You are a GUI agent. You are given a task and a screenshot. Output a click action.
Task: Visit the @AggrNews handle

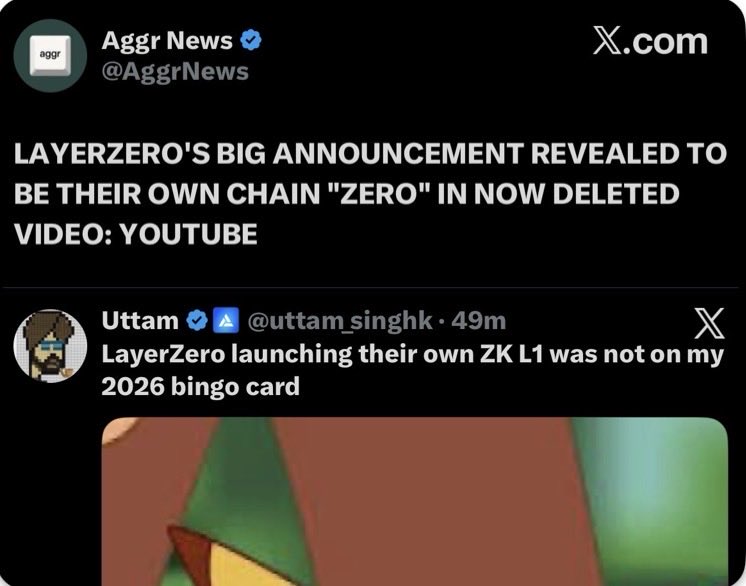(x=175, y=71)
